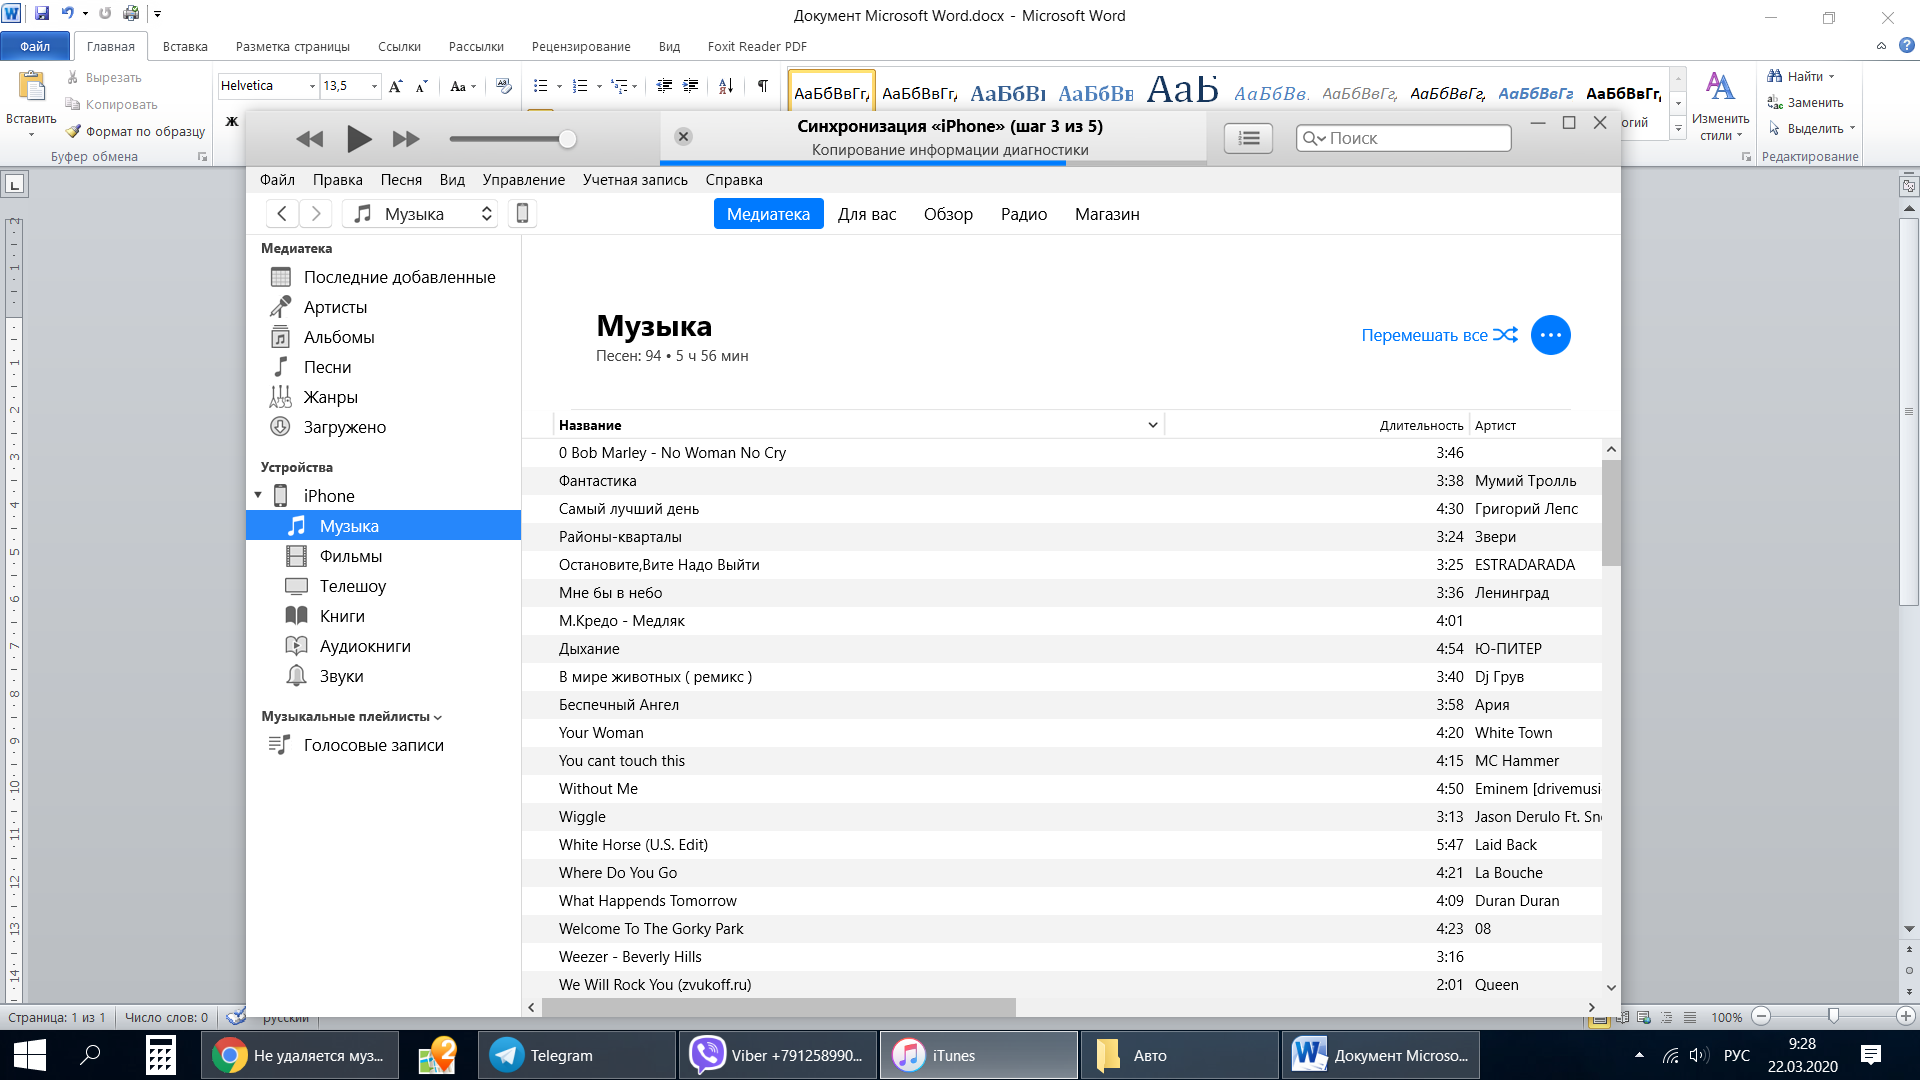Screen dimensions: 1920x1080
Task: Open the Viber taskbar button
Action: [x=778, y=1055]
